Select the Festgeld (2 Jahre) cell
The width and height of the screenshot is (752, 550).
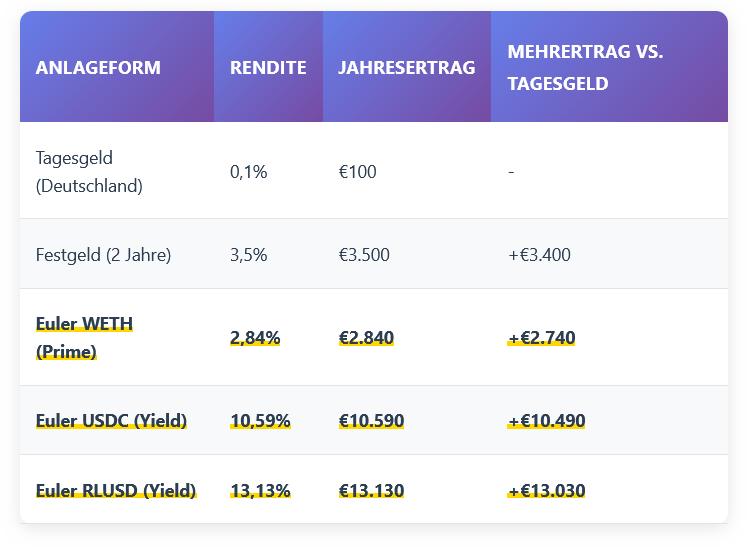(103, 255)
